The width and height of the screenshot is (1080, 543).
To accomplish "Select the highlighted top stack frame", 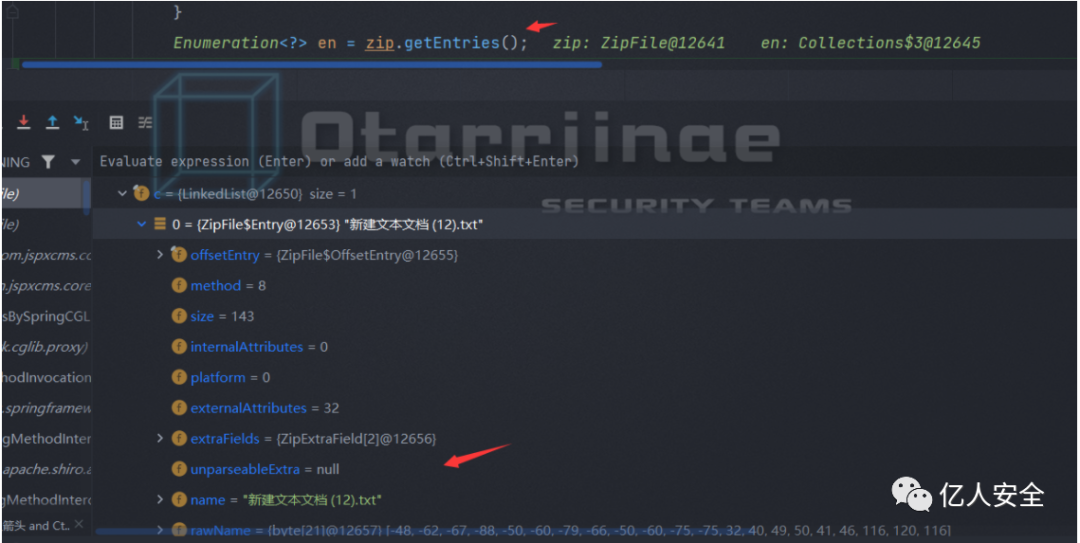I will tap(41, 194).
